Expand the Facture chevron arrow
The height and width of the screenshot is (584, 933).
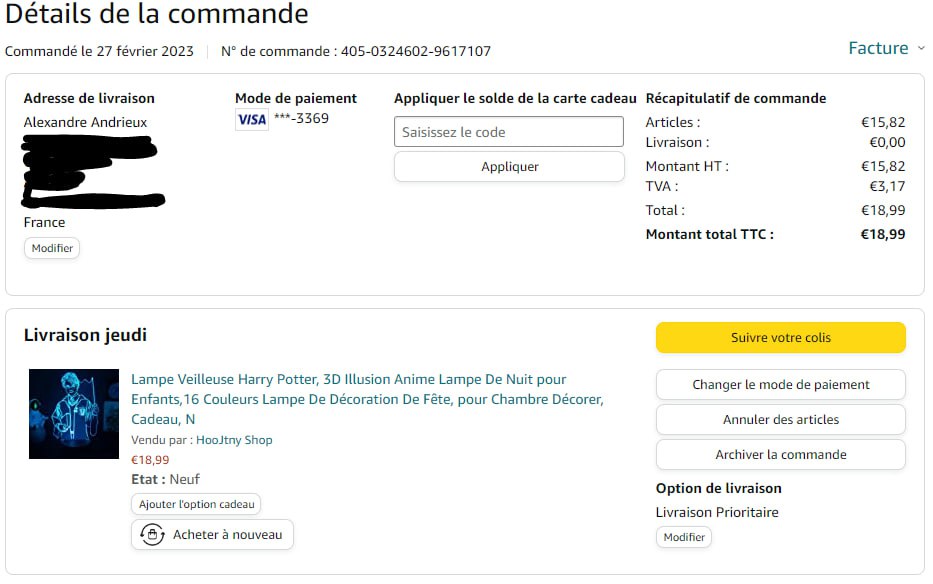(x=921, y=48)
